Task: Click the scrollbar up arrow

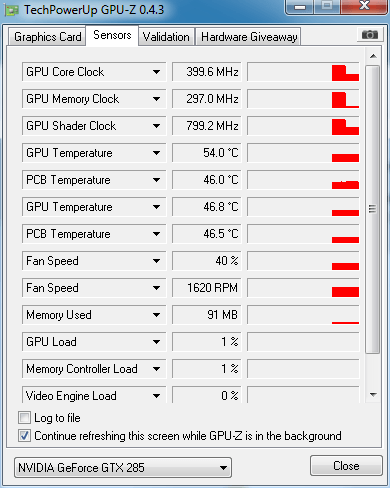Action: [x=373, y=56]
